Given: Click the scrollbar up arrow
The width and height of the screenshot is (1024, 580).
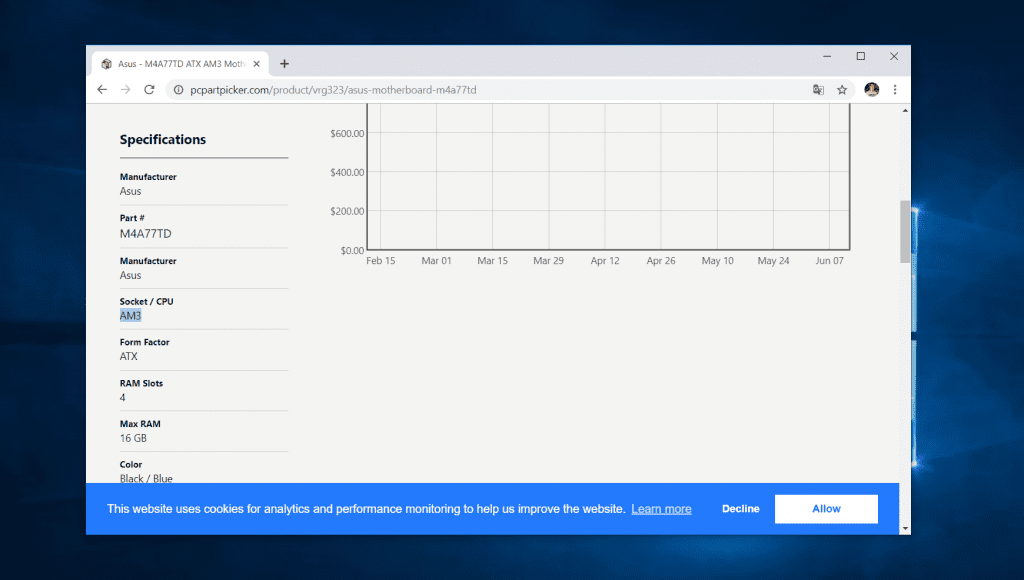Looking at the screenshot, I should coord(904,110).
